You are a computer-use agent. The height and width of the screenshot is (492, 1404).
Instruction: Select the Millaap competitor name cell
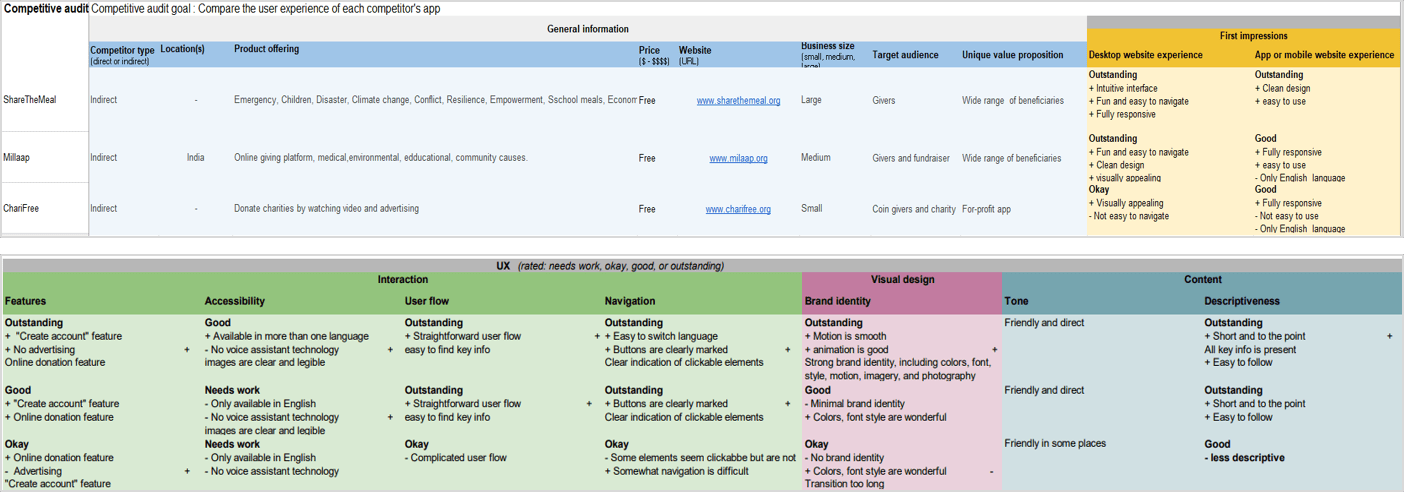point(20,157)
